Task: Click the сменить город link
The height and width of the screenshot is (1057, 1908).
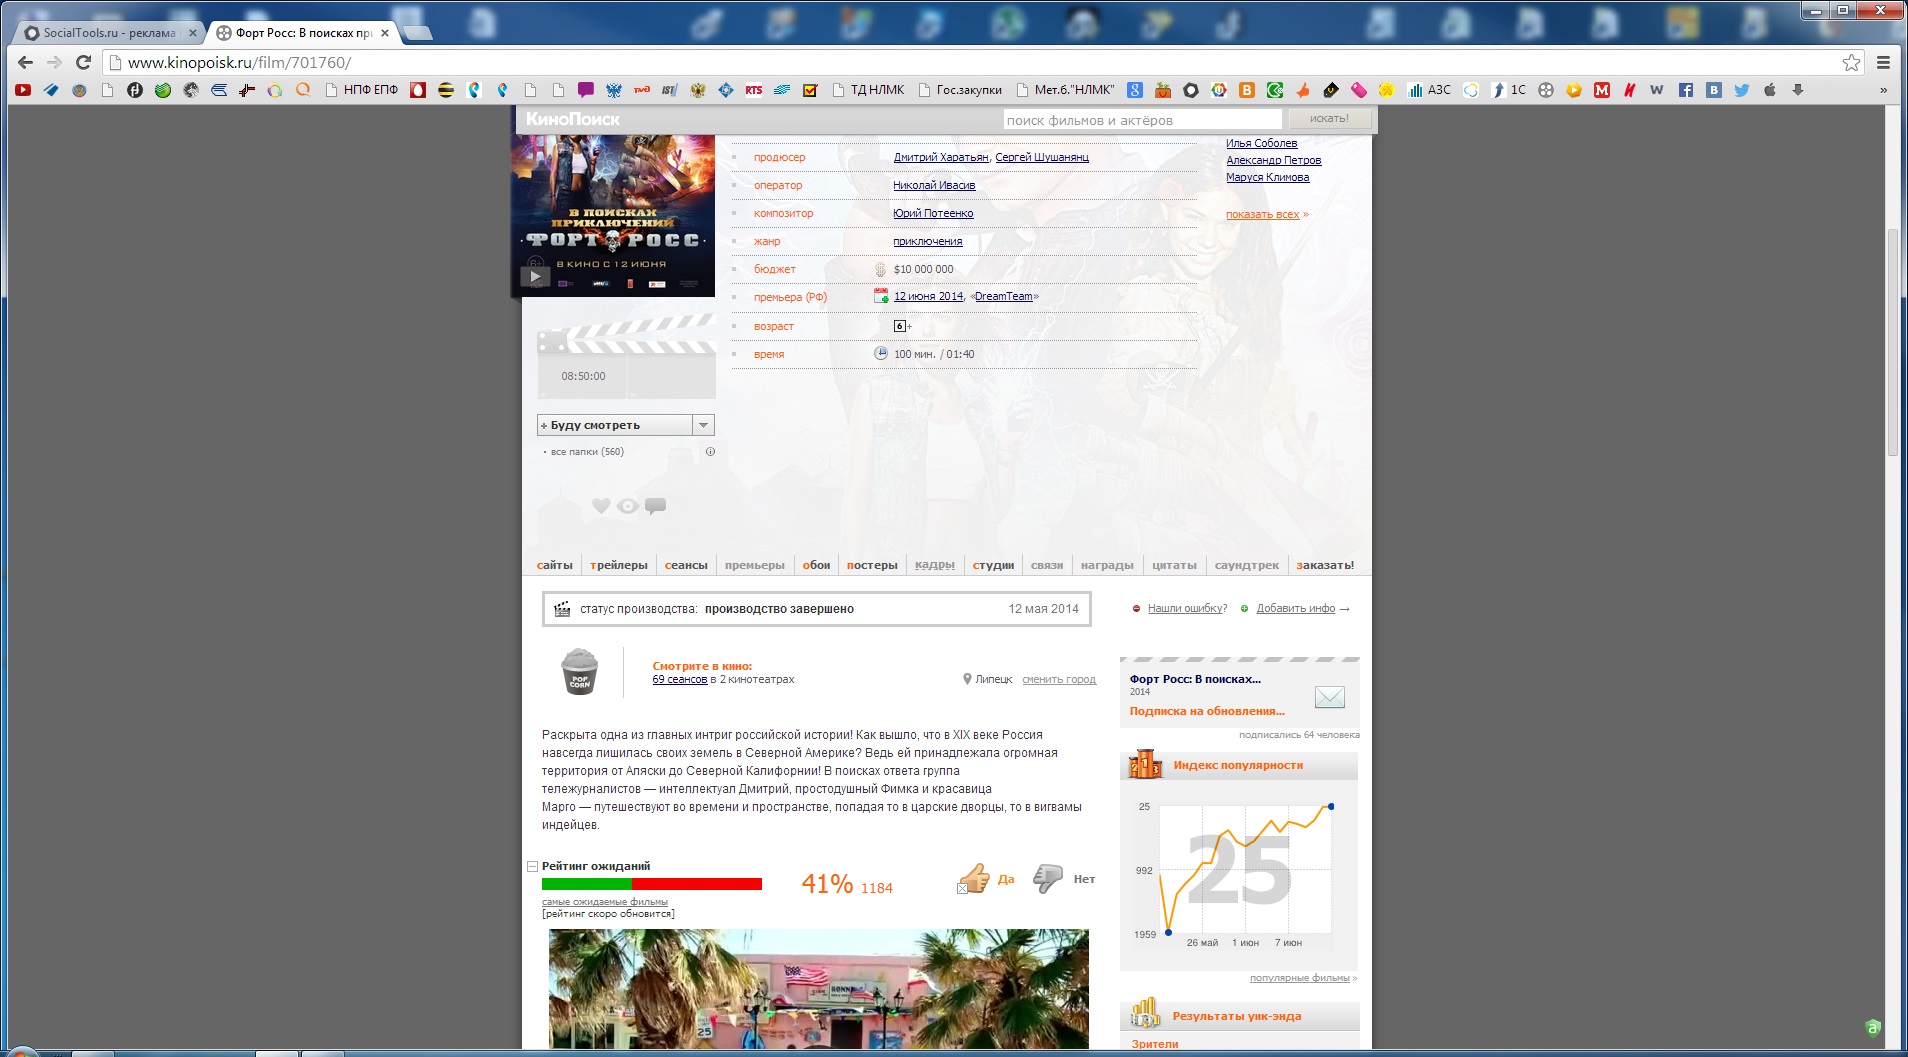Action: pyautogui.click(x=1059, y=680)
